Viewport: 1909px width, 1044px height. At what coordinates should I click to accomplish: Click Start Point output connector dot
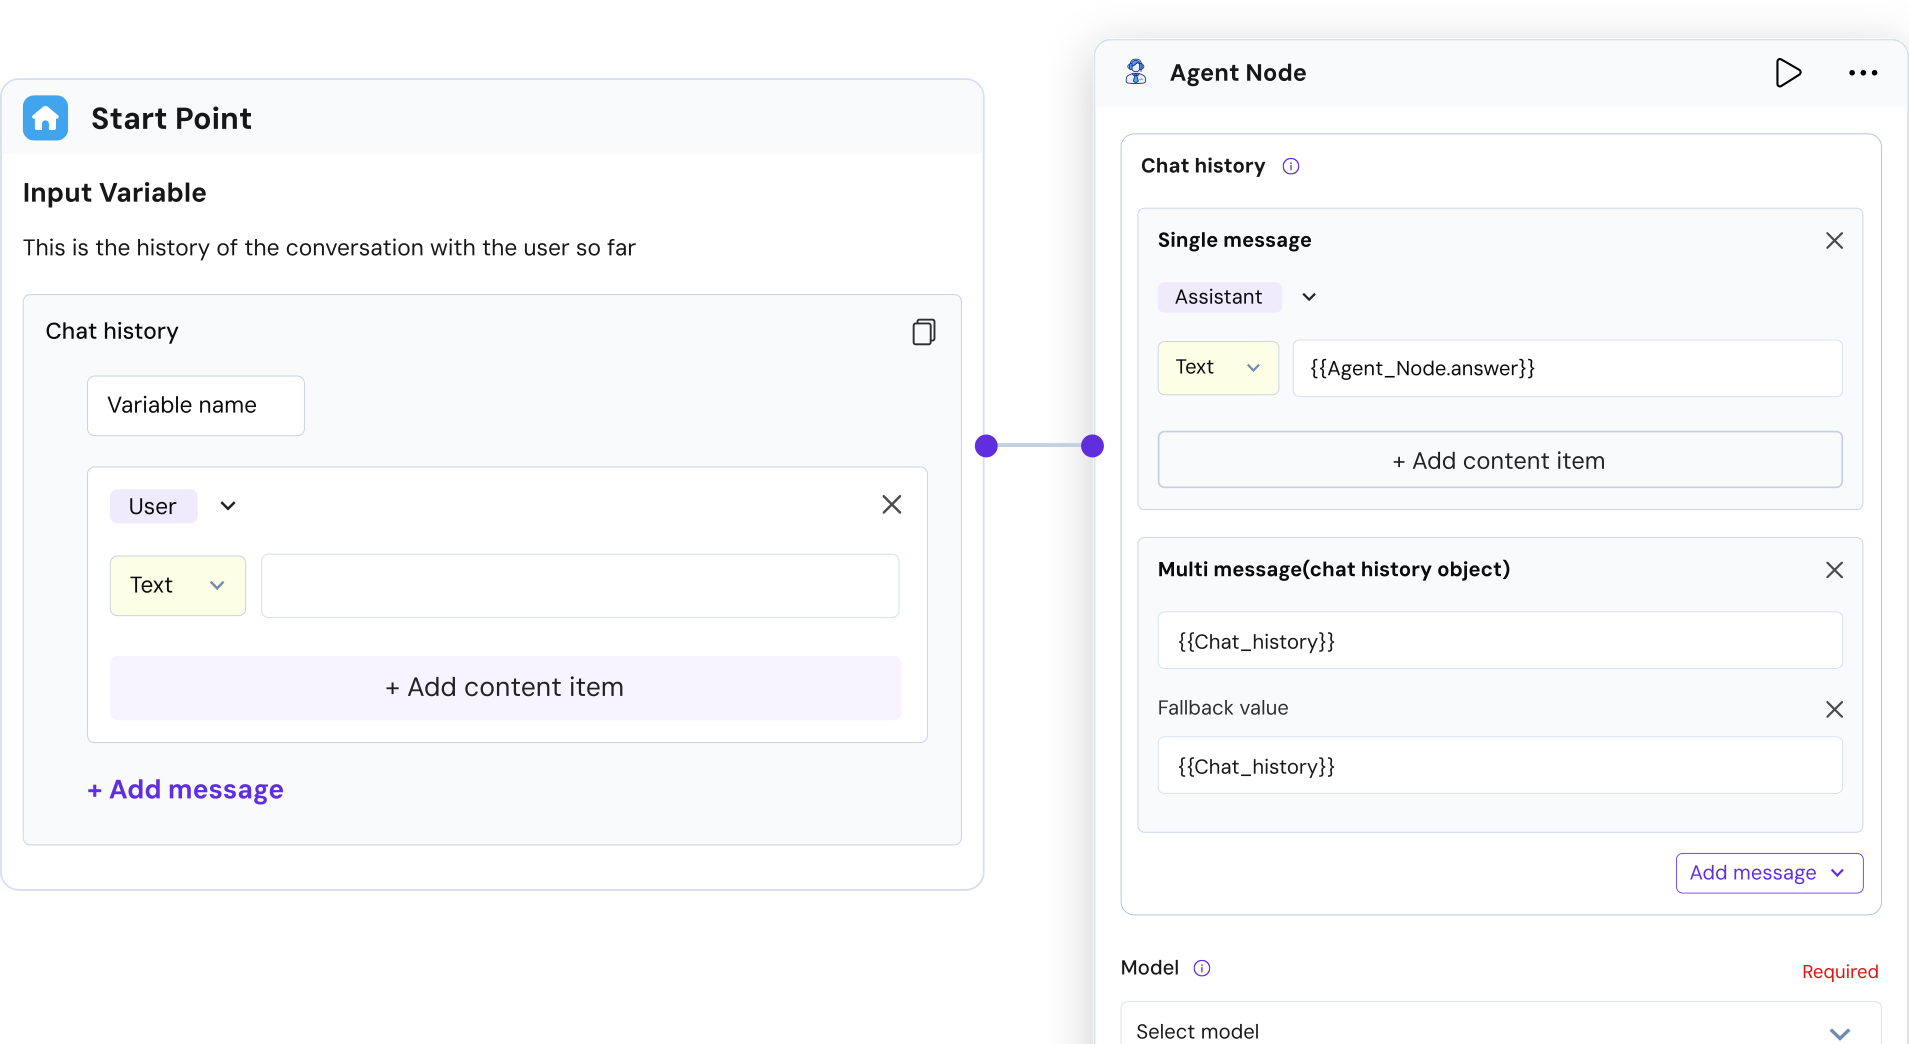tap(986, 446)
